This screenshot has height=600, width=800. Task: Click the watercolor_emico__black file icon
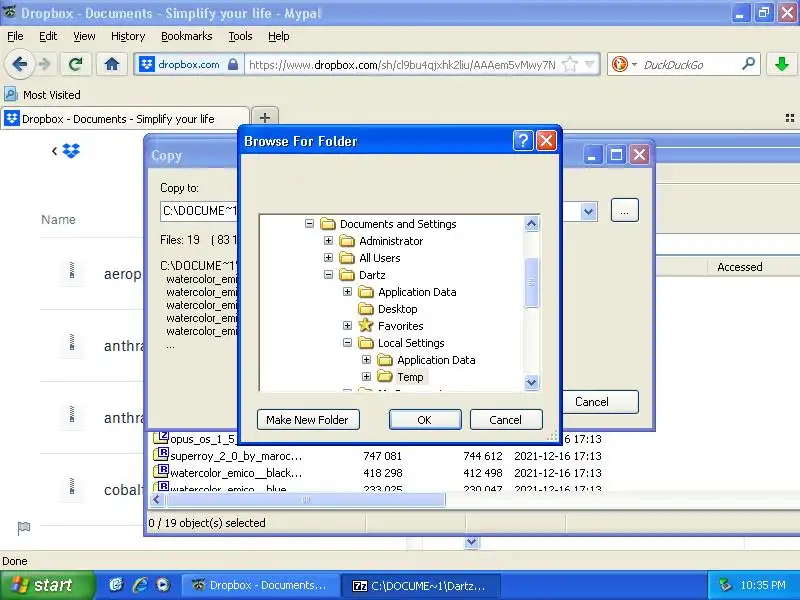[162, 470]
